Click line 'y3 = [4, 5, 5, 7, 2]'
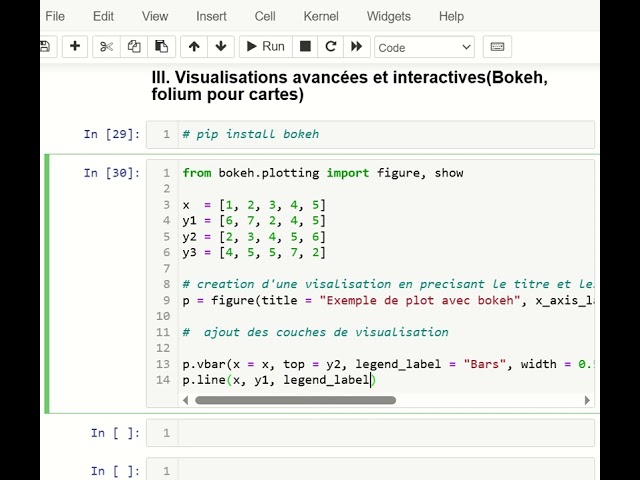 (254, 253)
